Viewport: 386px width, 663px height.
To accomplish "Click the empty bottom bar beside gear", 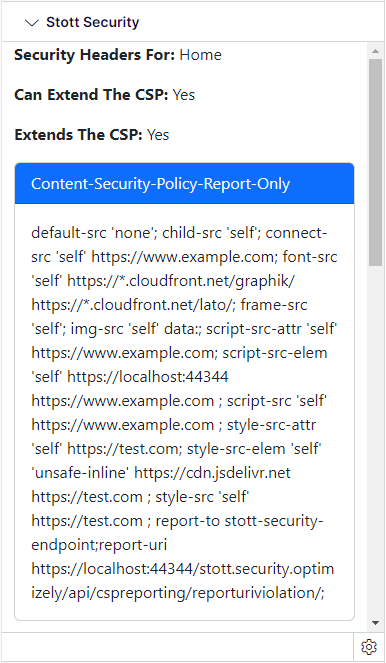I will pyautogui.click(x=178, y=647).
